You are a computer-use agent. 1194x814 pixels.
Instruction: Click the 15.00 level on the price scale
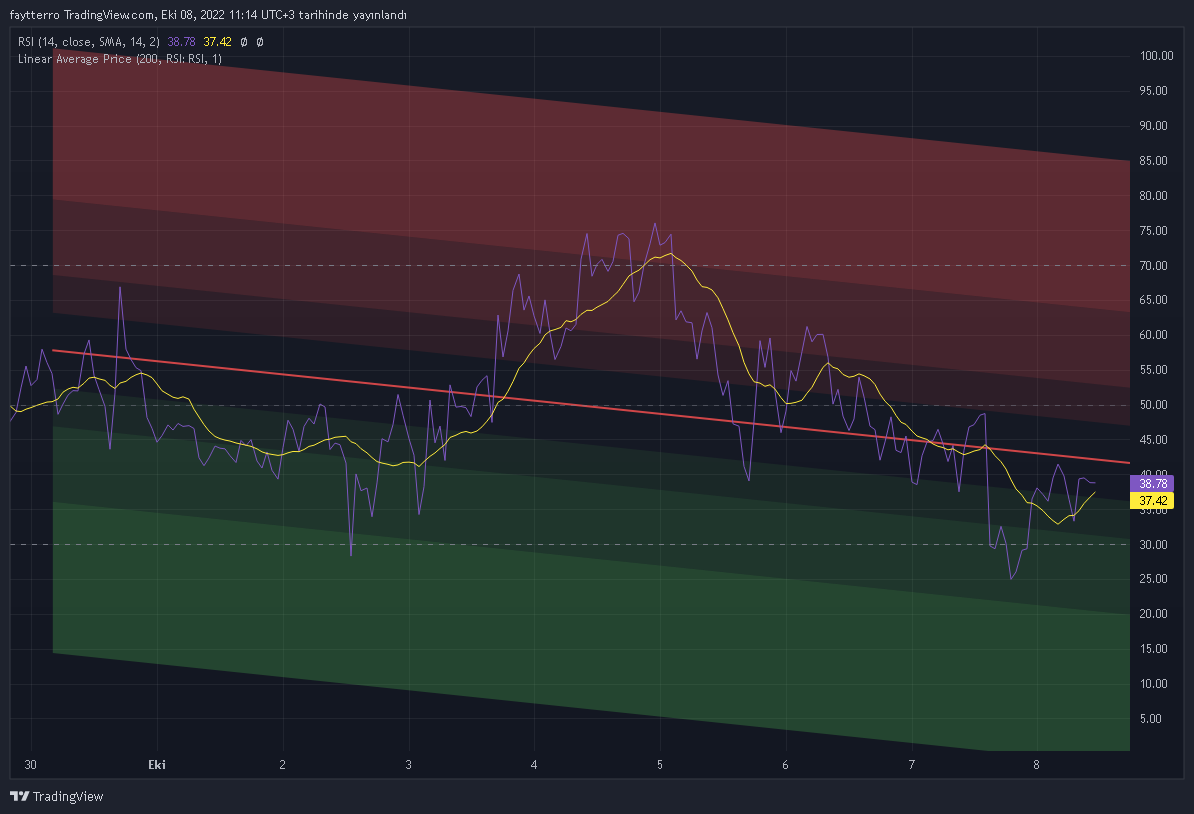(x=1153, y=649)
